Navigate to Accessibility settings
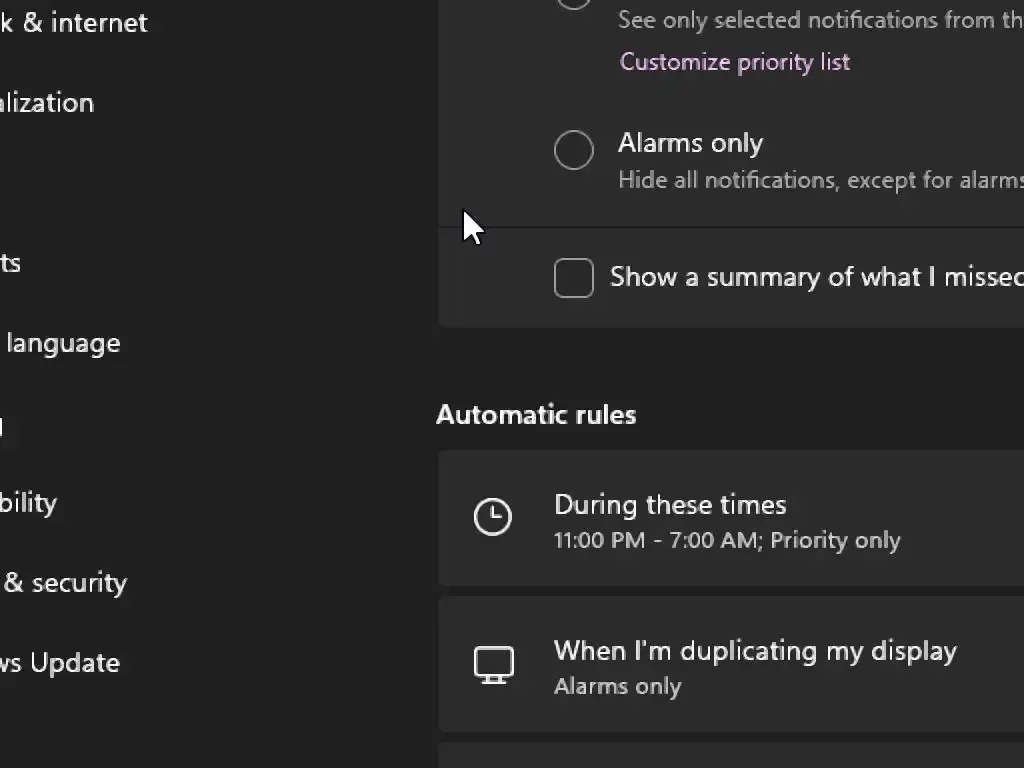The height and width of the screenshot is (768, 1024). point(28,503)
